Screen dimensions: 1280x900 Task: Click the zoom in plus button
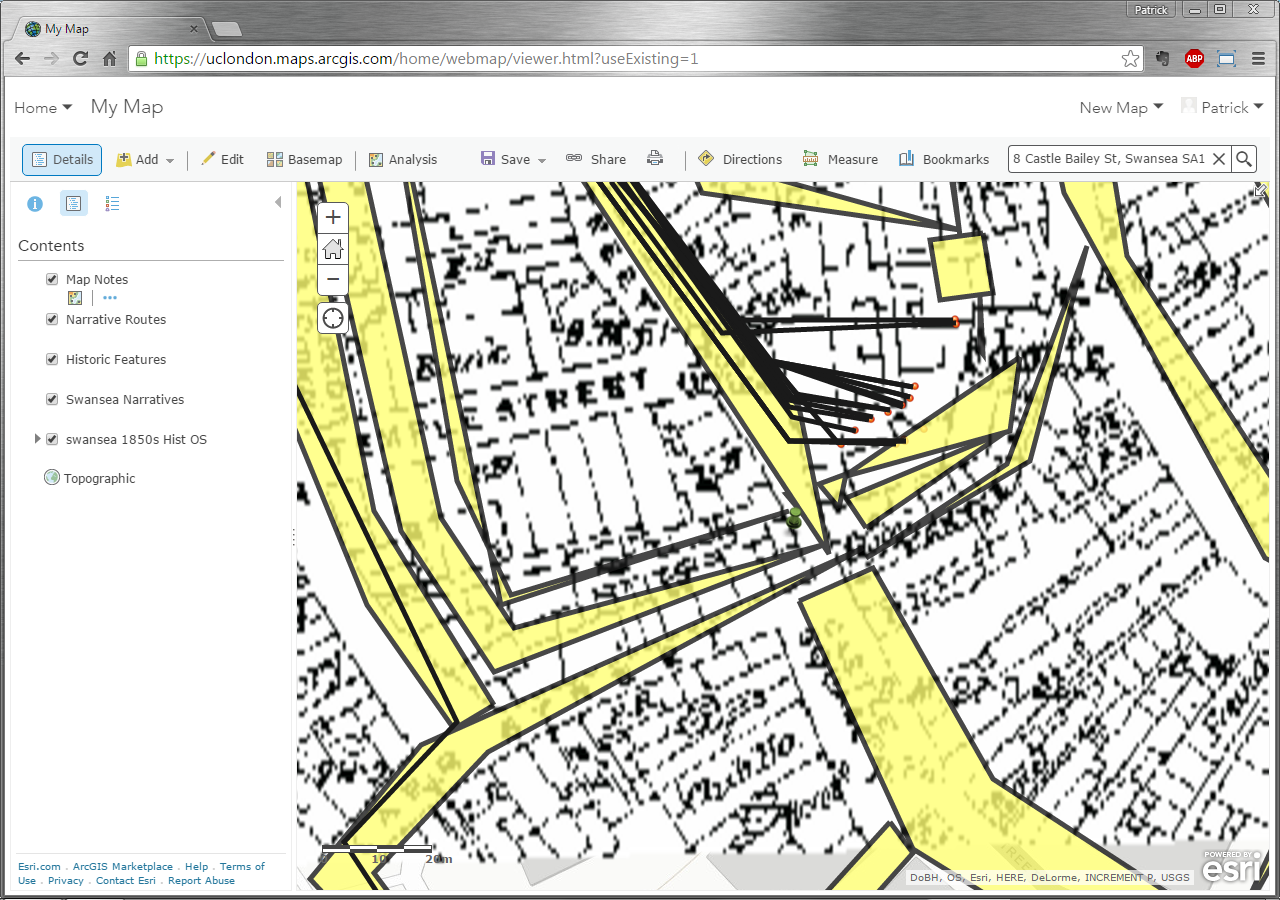click(x=333, y=217)
